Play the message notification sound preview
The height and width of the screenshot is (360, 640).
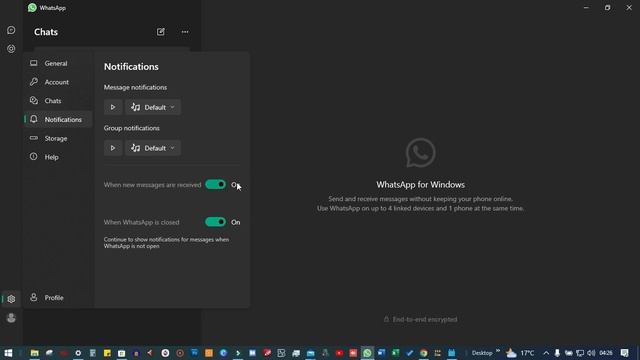[x=113, y=107]
